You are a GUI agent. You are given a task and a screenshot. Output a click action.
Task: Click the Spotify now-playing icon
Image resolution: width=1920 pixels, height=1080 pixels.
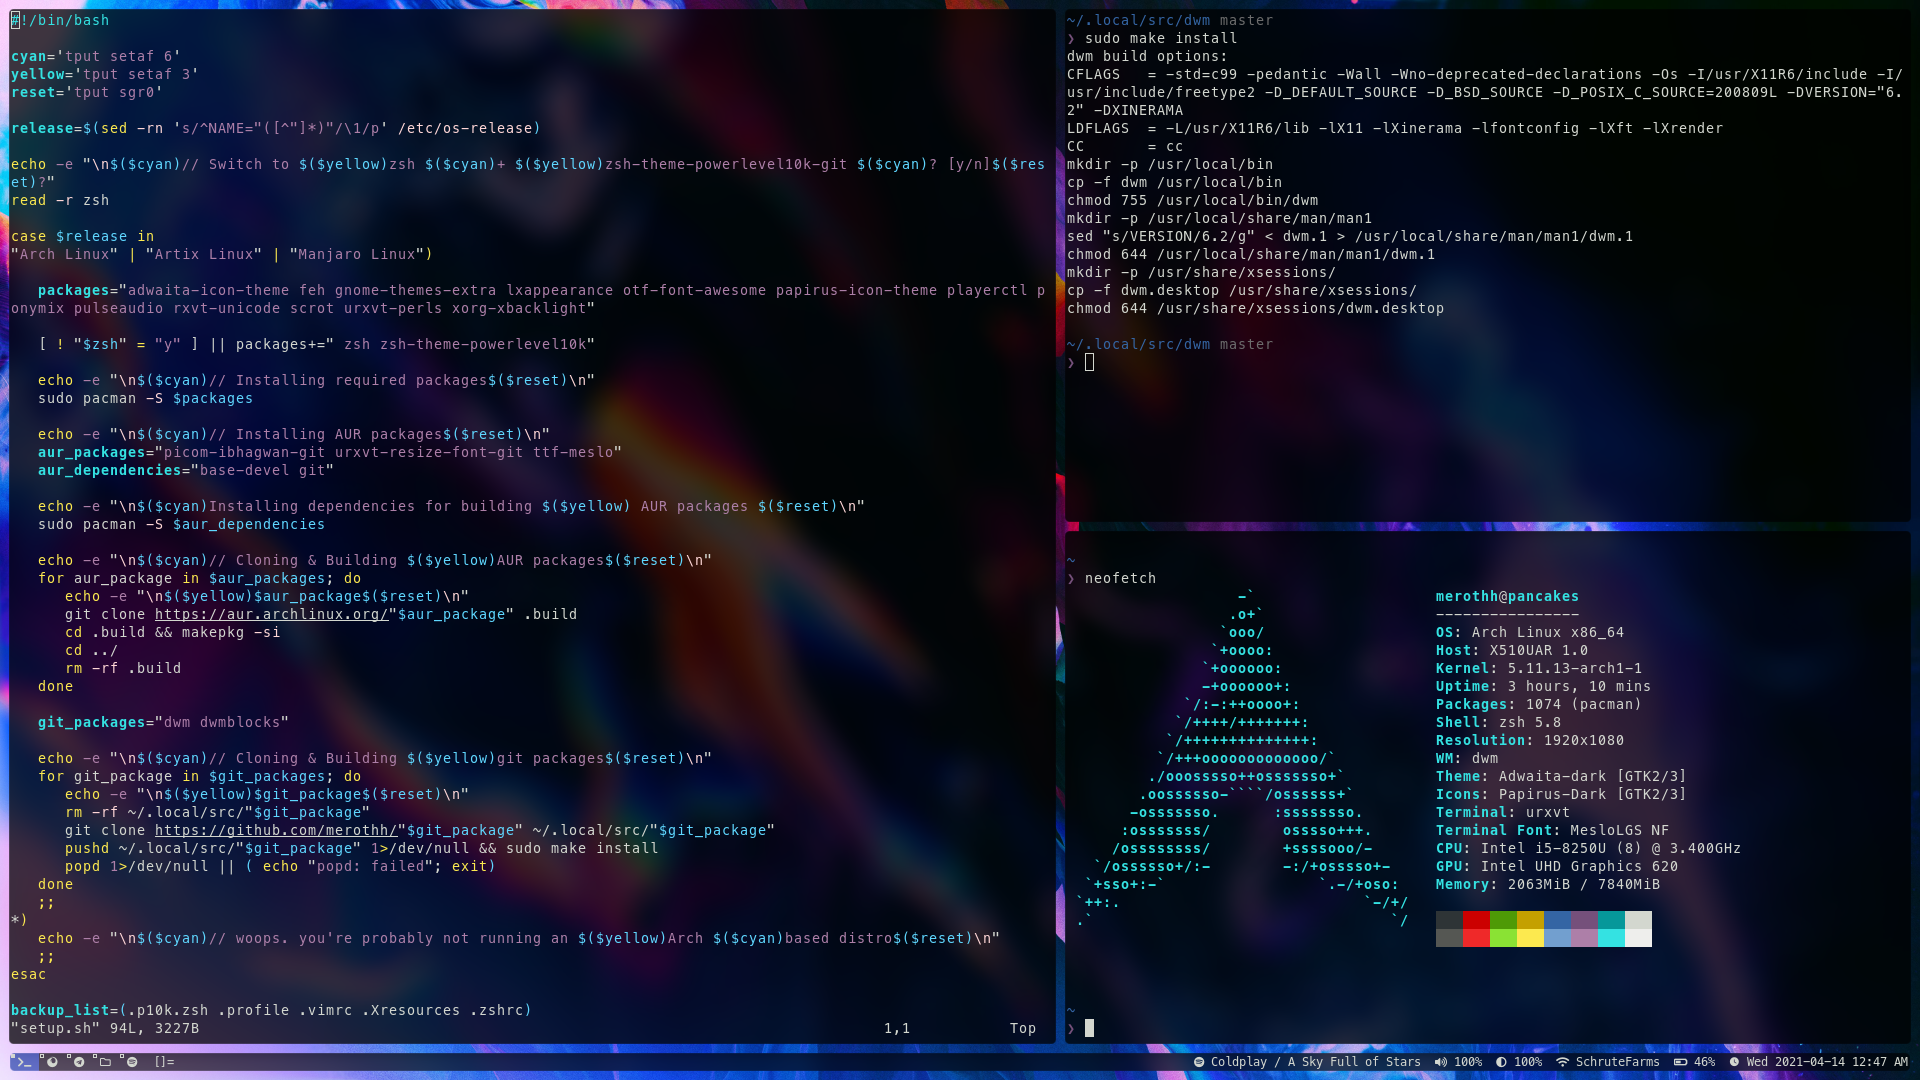(x=1198, y=1062)
